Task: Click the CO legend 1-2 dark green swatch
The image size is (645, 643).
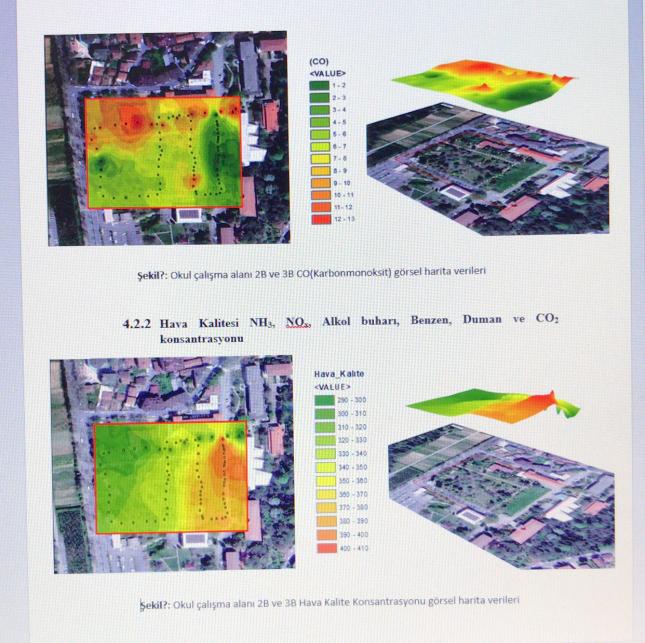Action: coord(320,86)
